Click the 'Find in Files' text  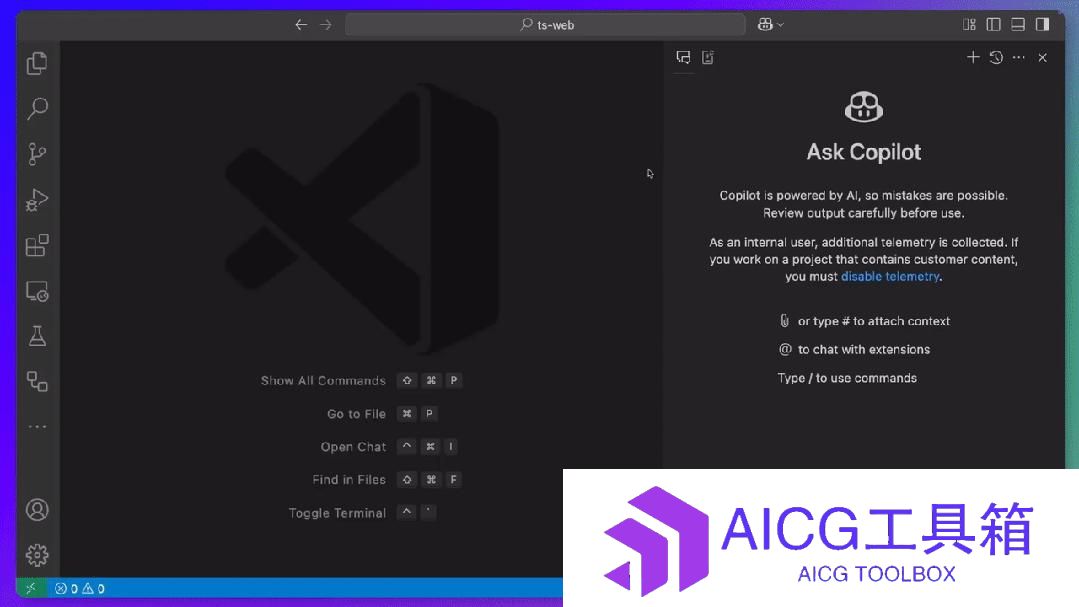[349, 480]
